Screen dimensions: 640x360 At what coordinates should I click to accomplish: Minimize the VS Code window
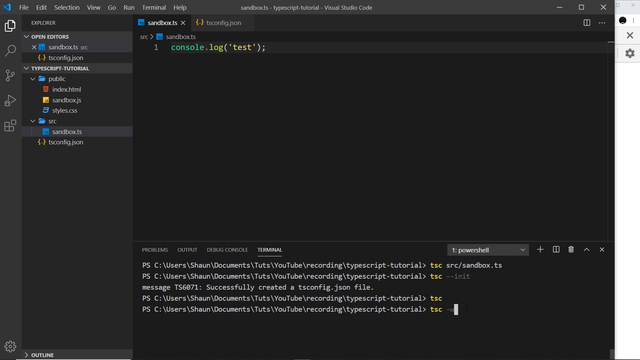560,7
